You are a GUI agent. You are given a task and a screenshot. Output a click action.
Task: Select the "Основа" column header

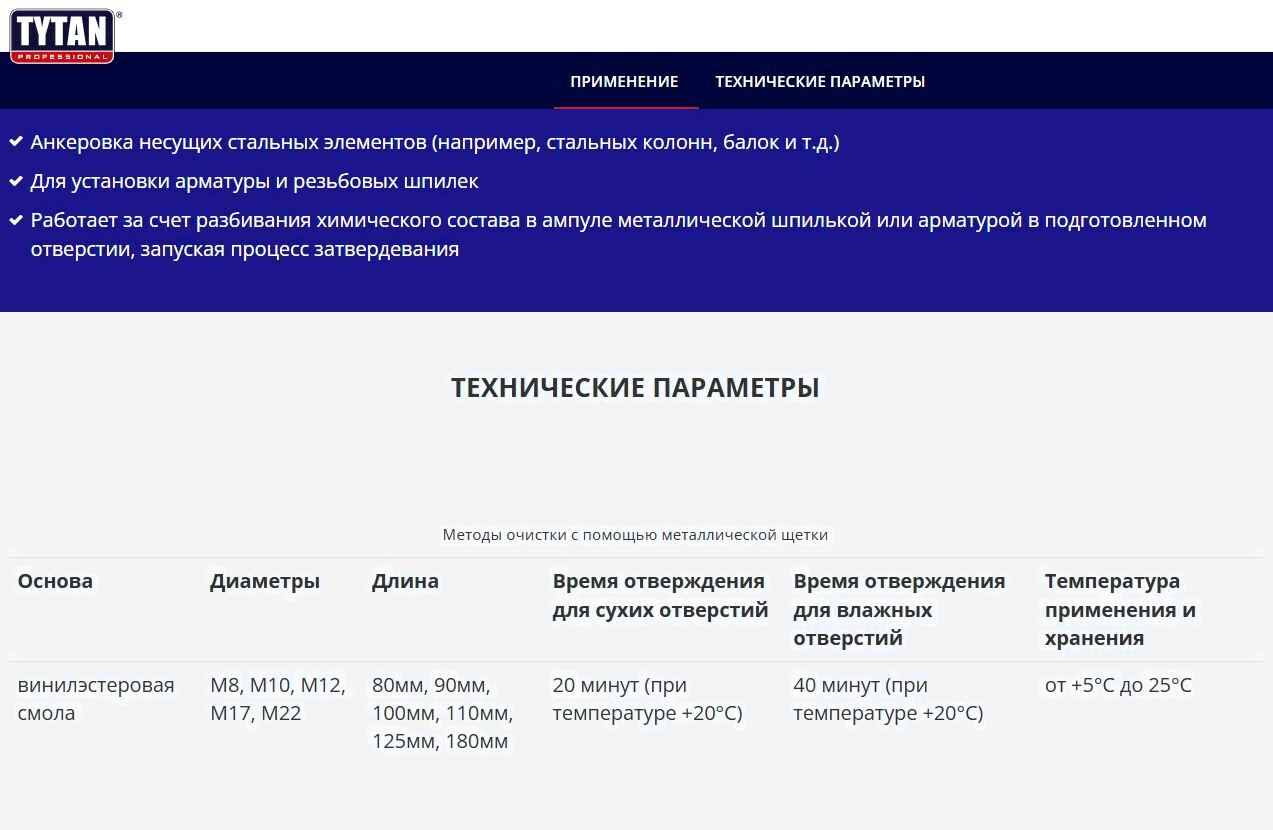pos(55,581)
